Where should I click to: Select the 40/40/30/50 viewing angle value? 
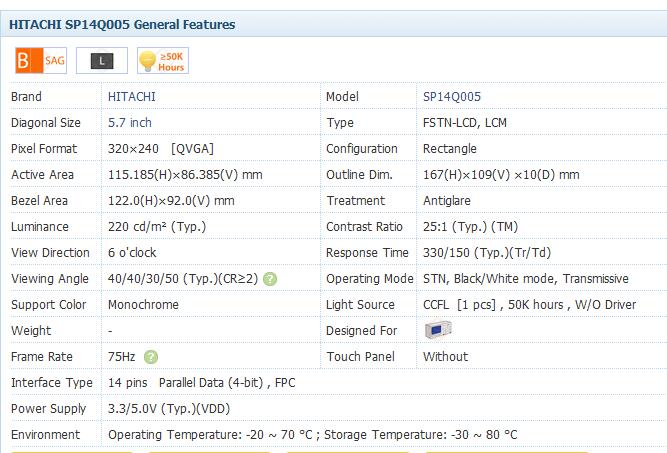(x=183, y=279)
